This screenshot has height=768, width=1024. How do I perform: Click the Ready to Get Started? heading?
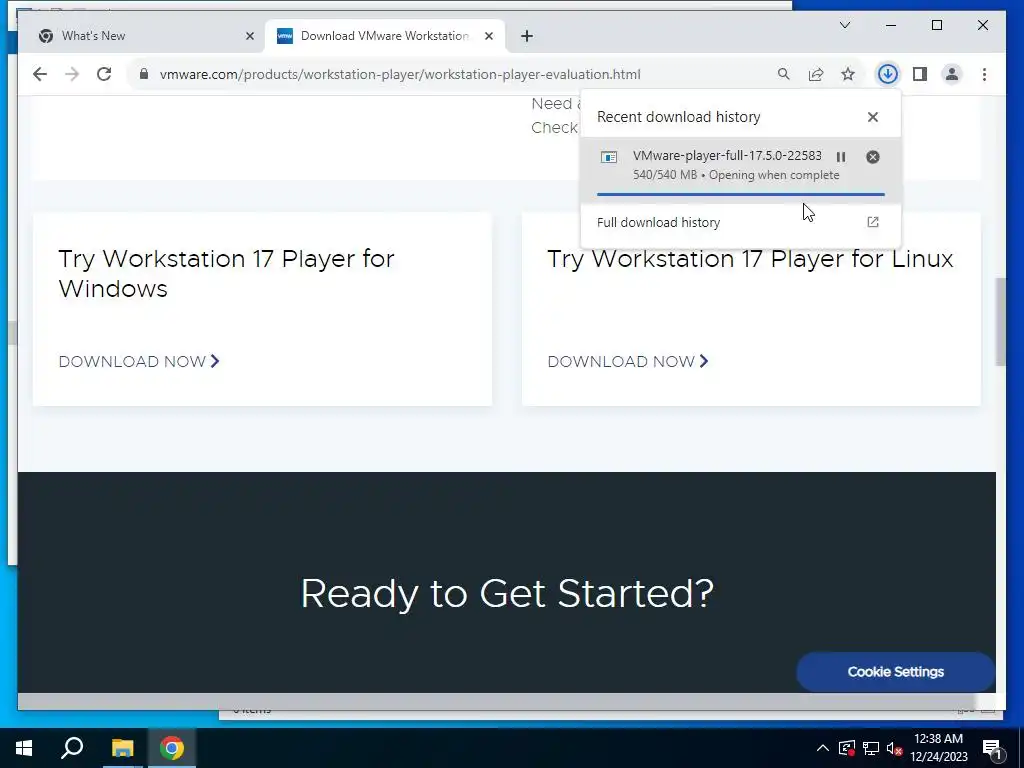(x=507, y=593)
